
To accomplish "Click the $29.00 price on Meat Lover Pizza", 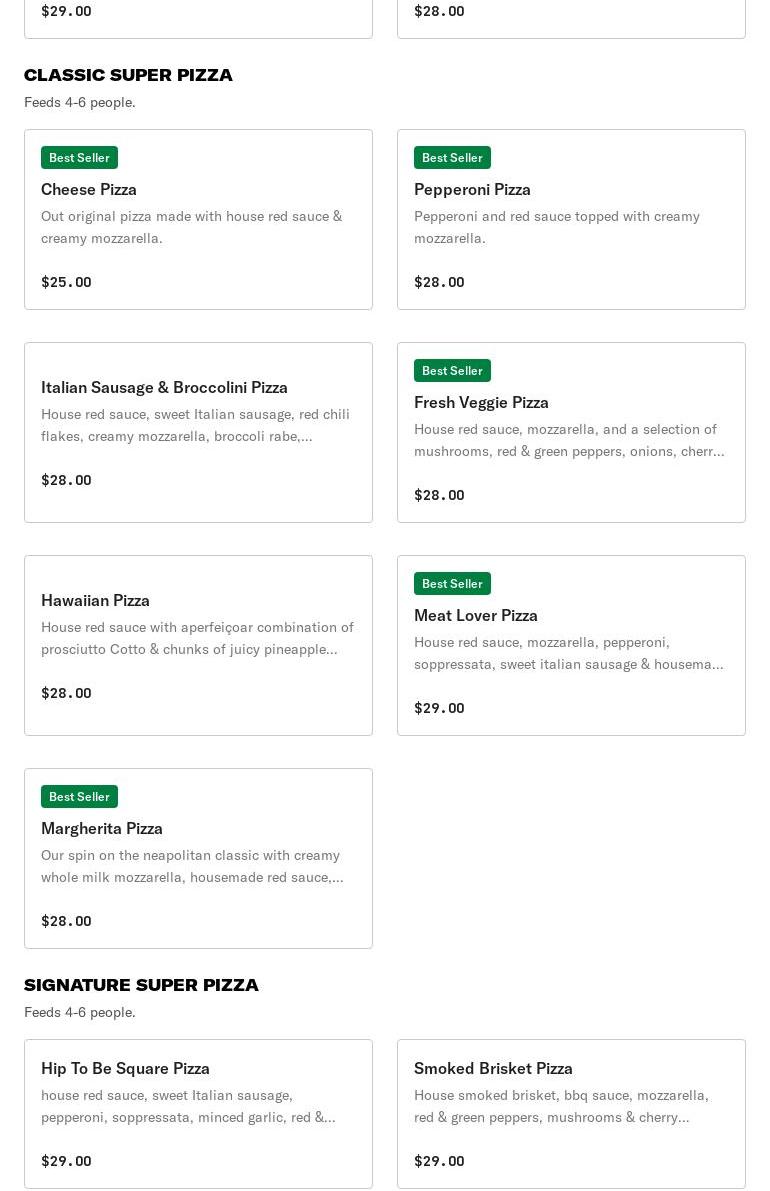I will pos(439,708).
